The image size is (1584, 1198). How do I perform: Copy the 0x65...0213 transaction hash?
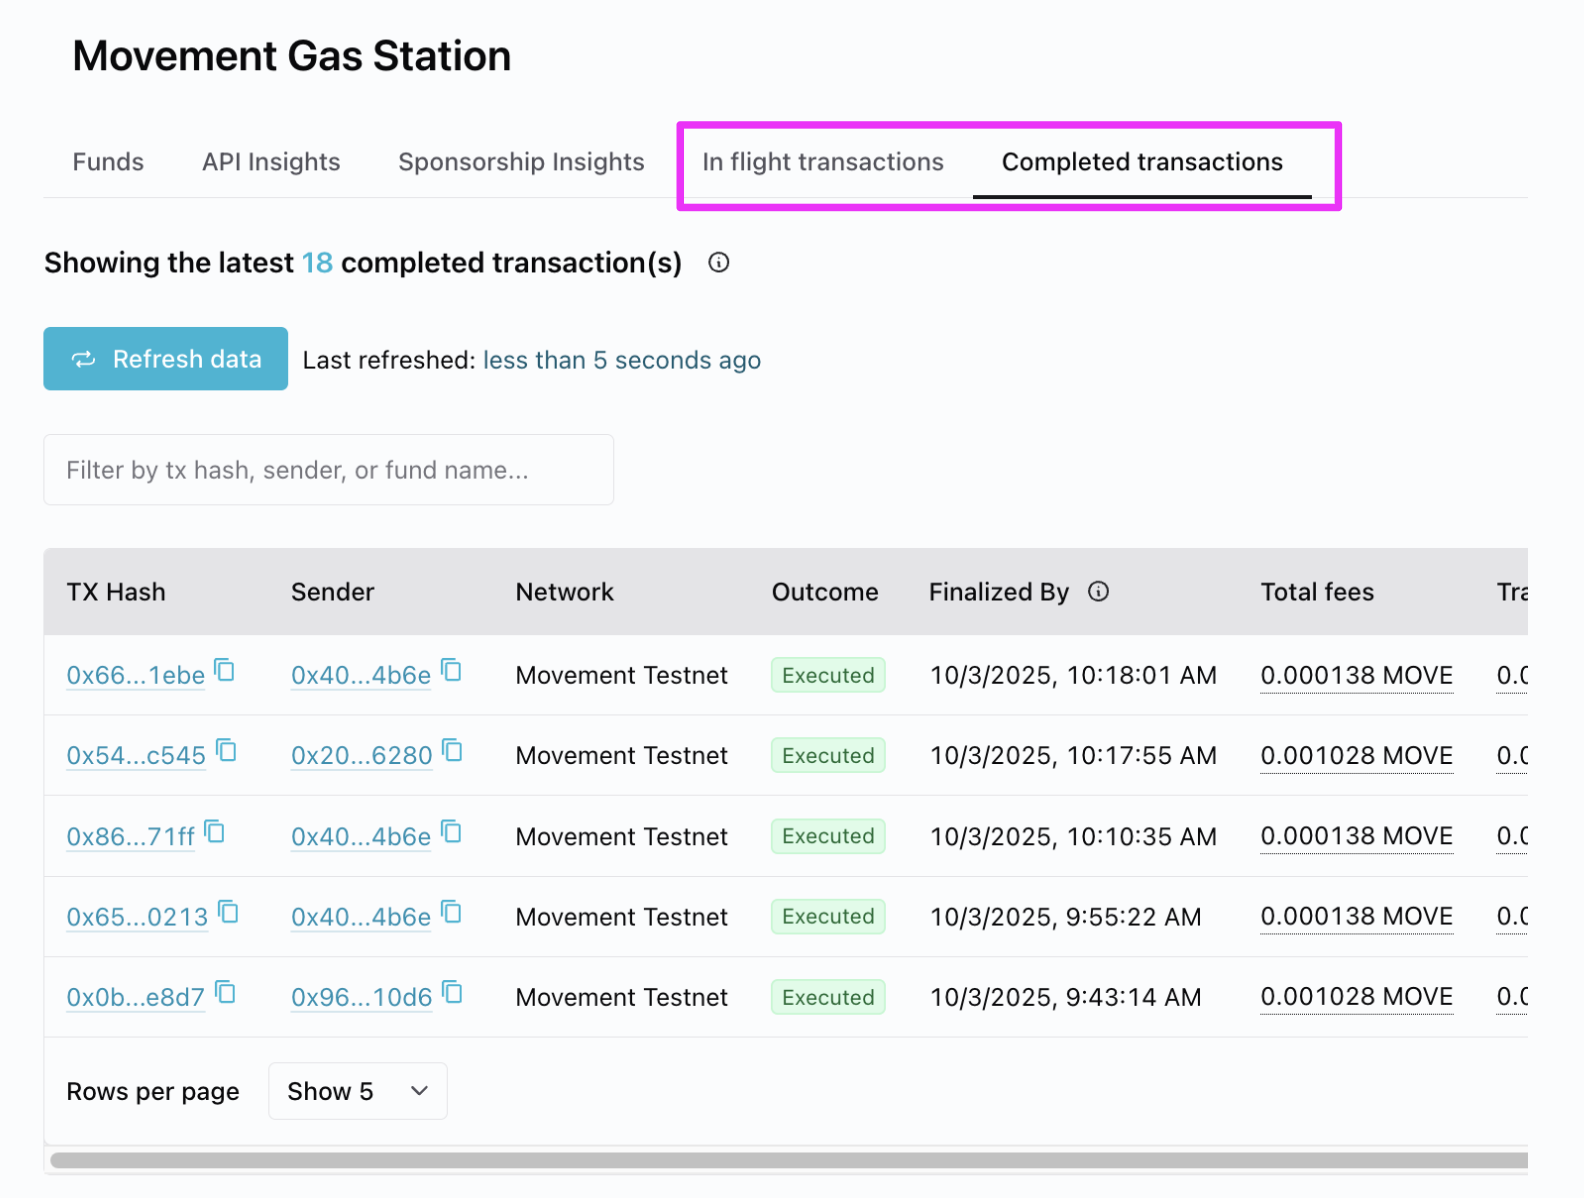click(x=229, y=913)
